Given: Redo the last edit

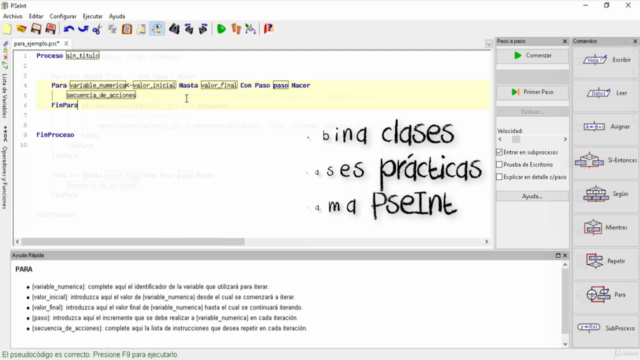Looking at the screenshot, I should (x=83, y=29).
